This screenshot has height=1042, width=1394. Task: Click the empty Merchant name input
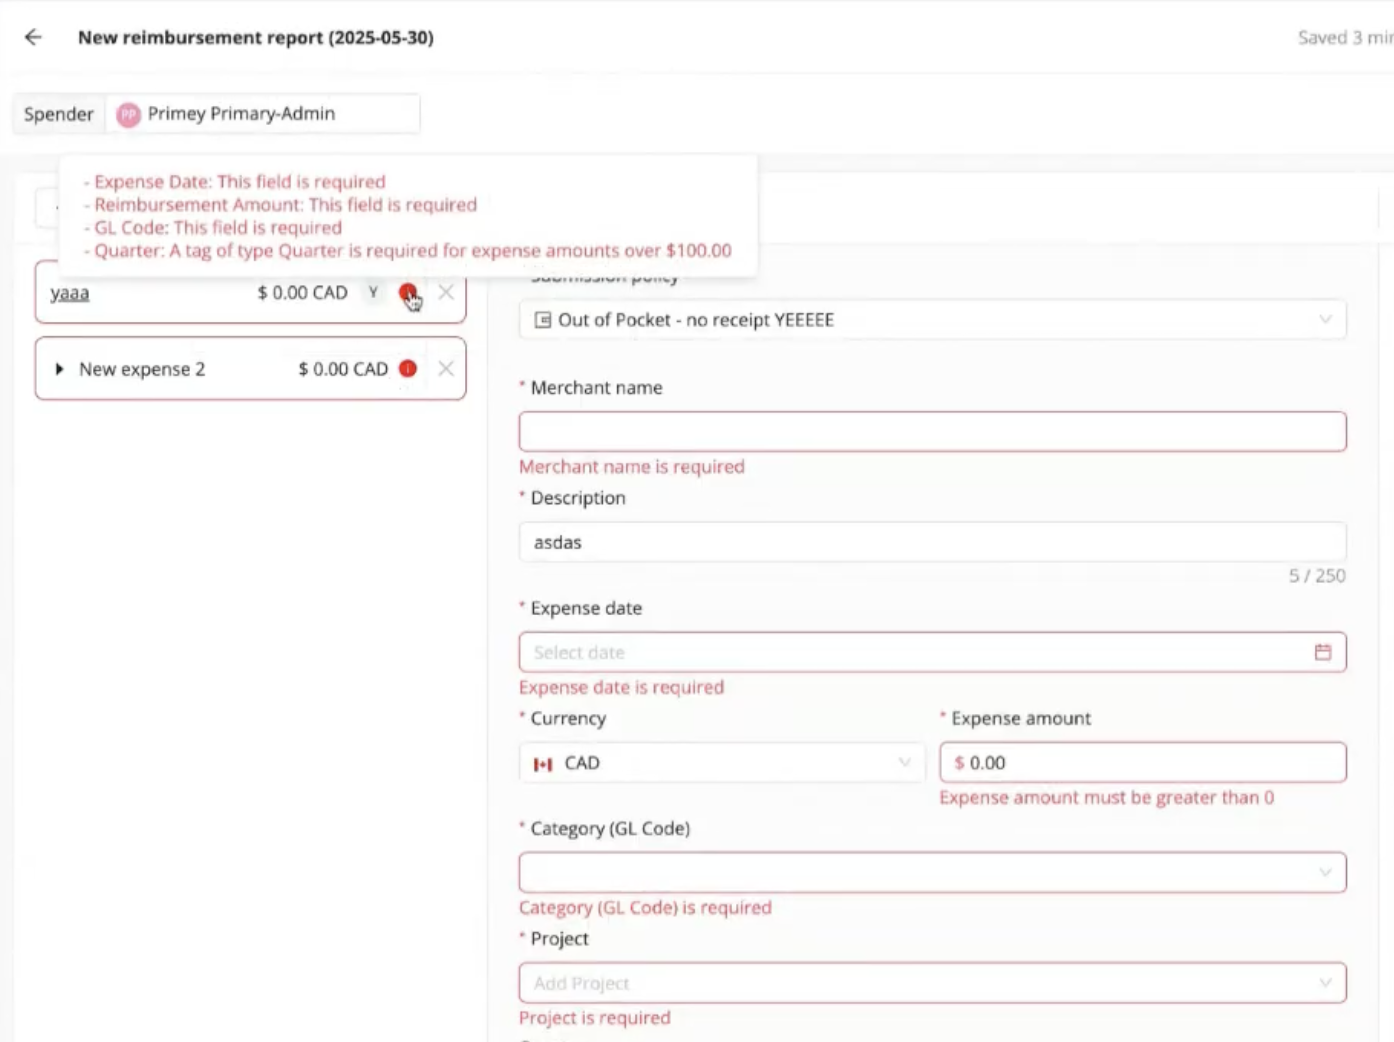click(930, 431)
